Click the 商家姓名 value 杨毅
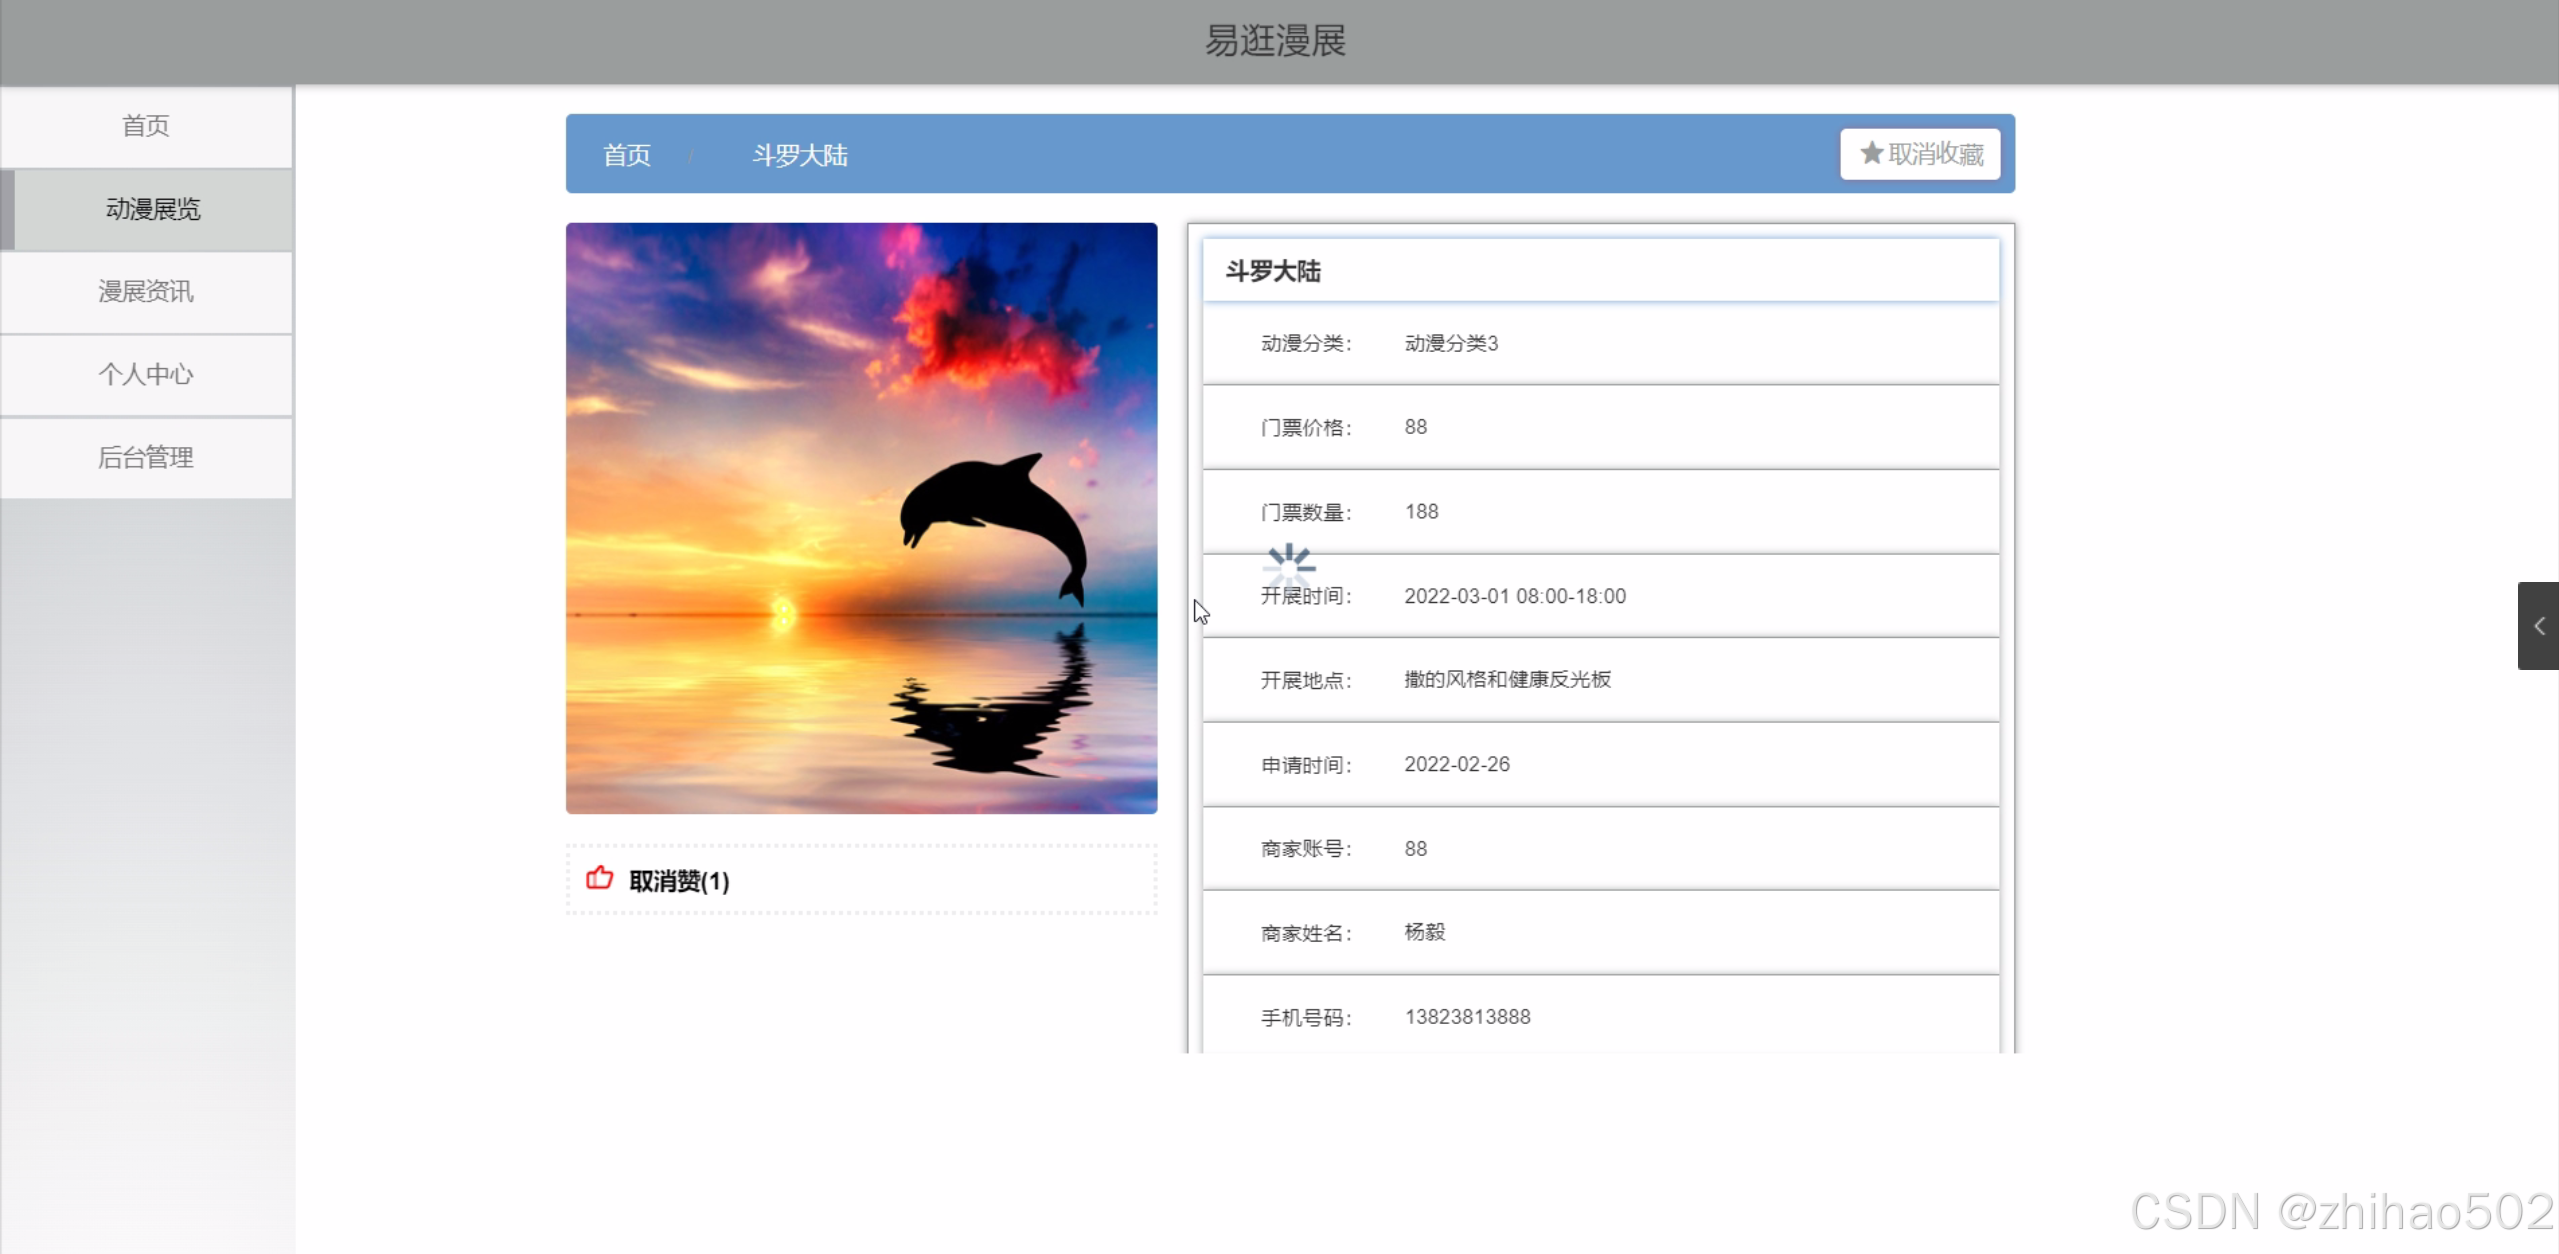Screen dimensions: 2559x1254 [1424, 932]
